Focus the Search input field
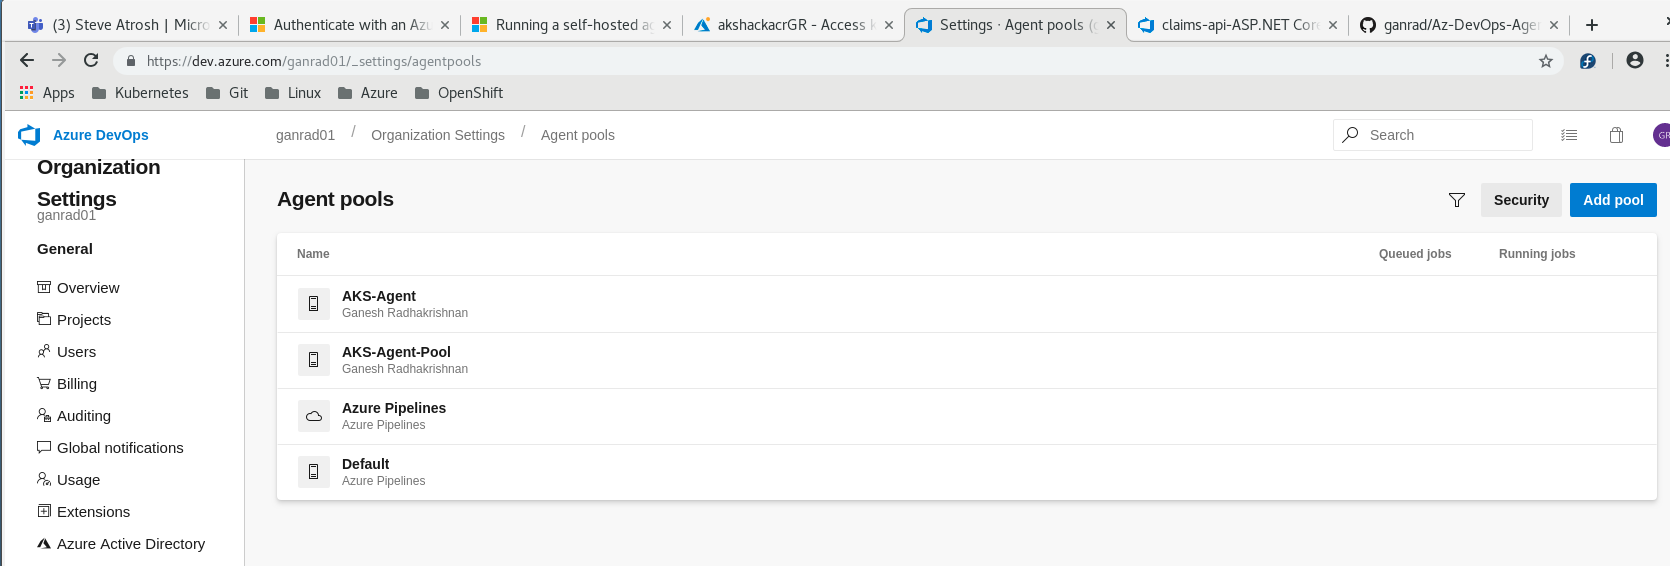The width and height of the screenshot is (1670, 566). point(1432,135)
